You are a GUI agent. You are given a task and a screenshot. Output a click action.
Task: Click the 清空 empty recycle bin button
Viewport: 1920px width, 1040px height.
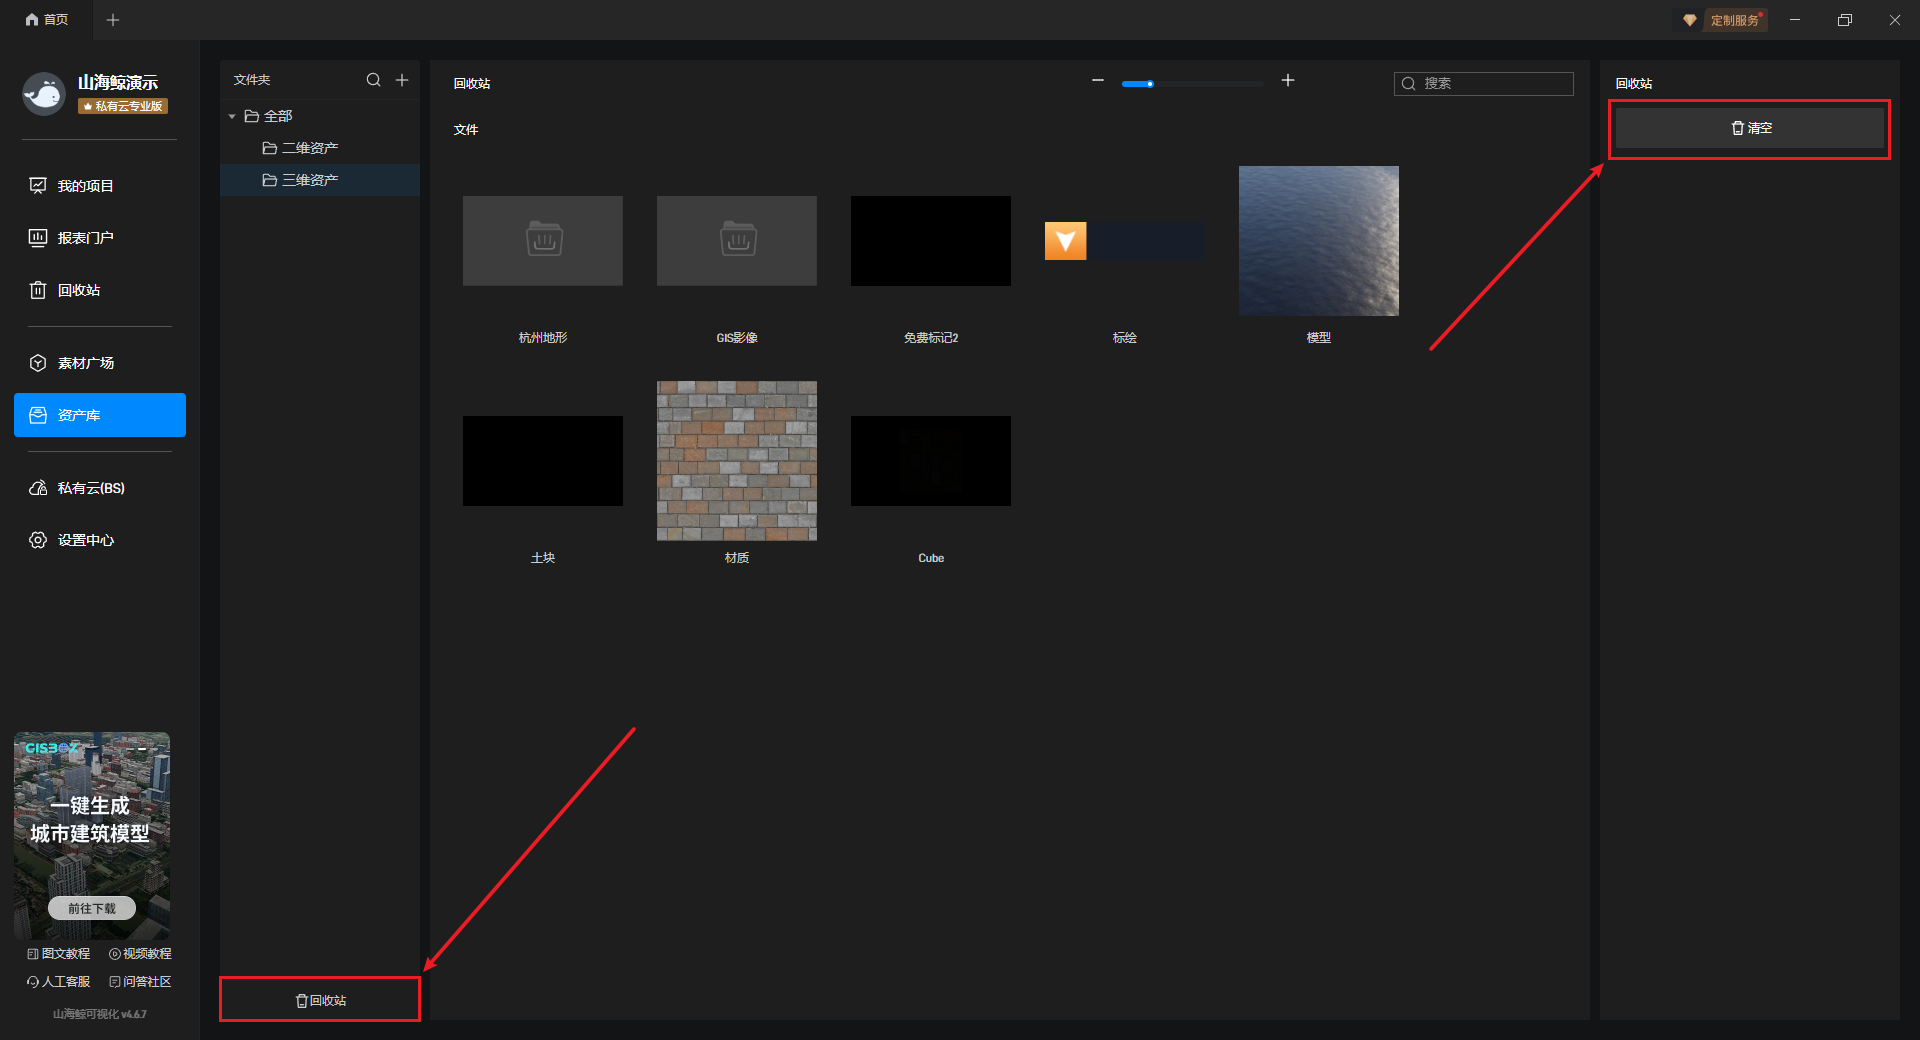(1750, 128)
